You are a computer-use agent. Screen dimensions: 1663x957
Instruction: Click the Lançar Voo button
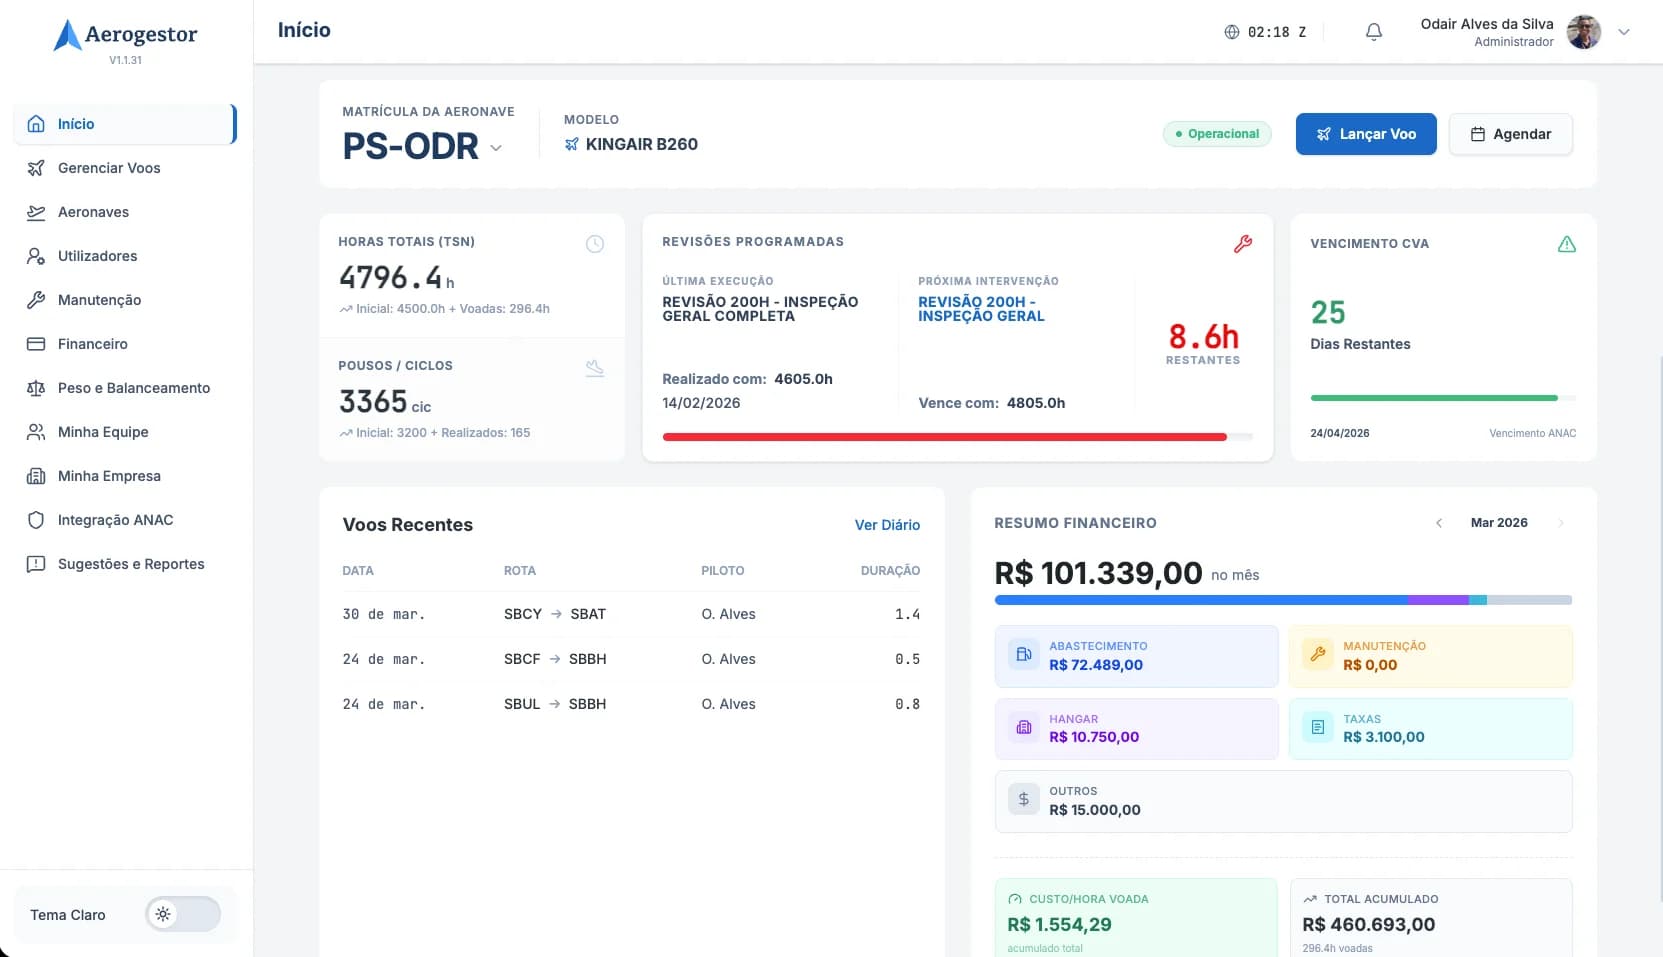point(1366,133)
